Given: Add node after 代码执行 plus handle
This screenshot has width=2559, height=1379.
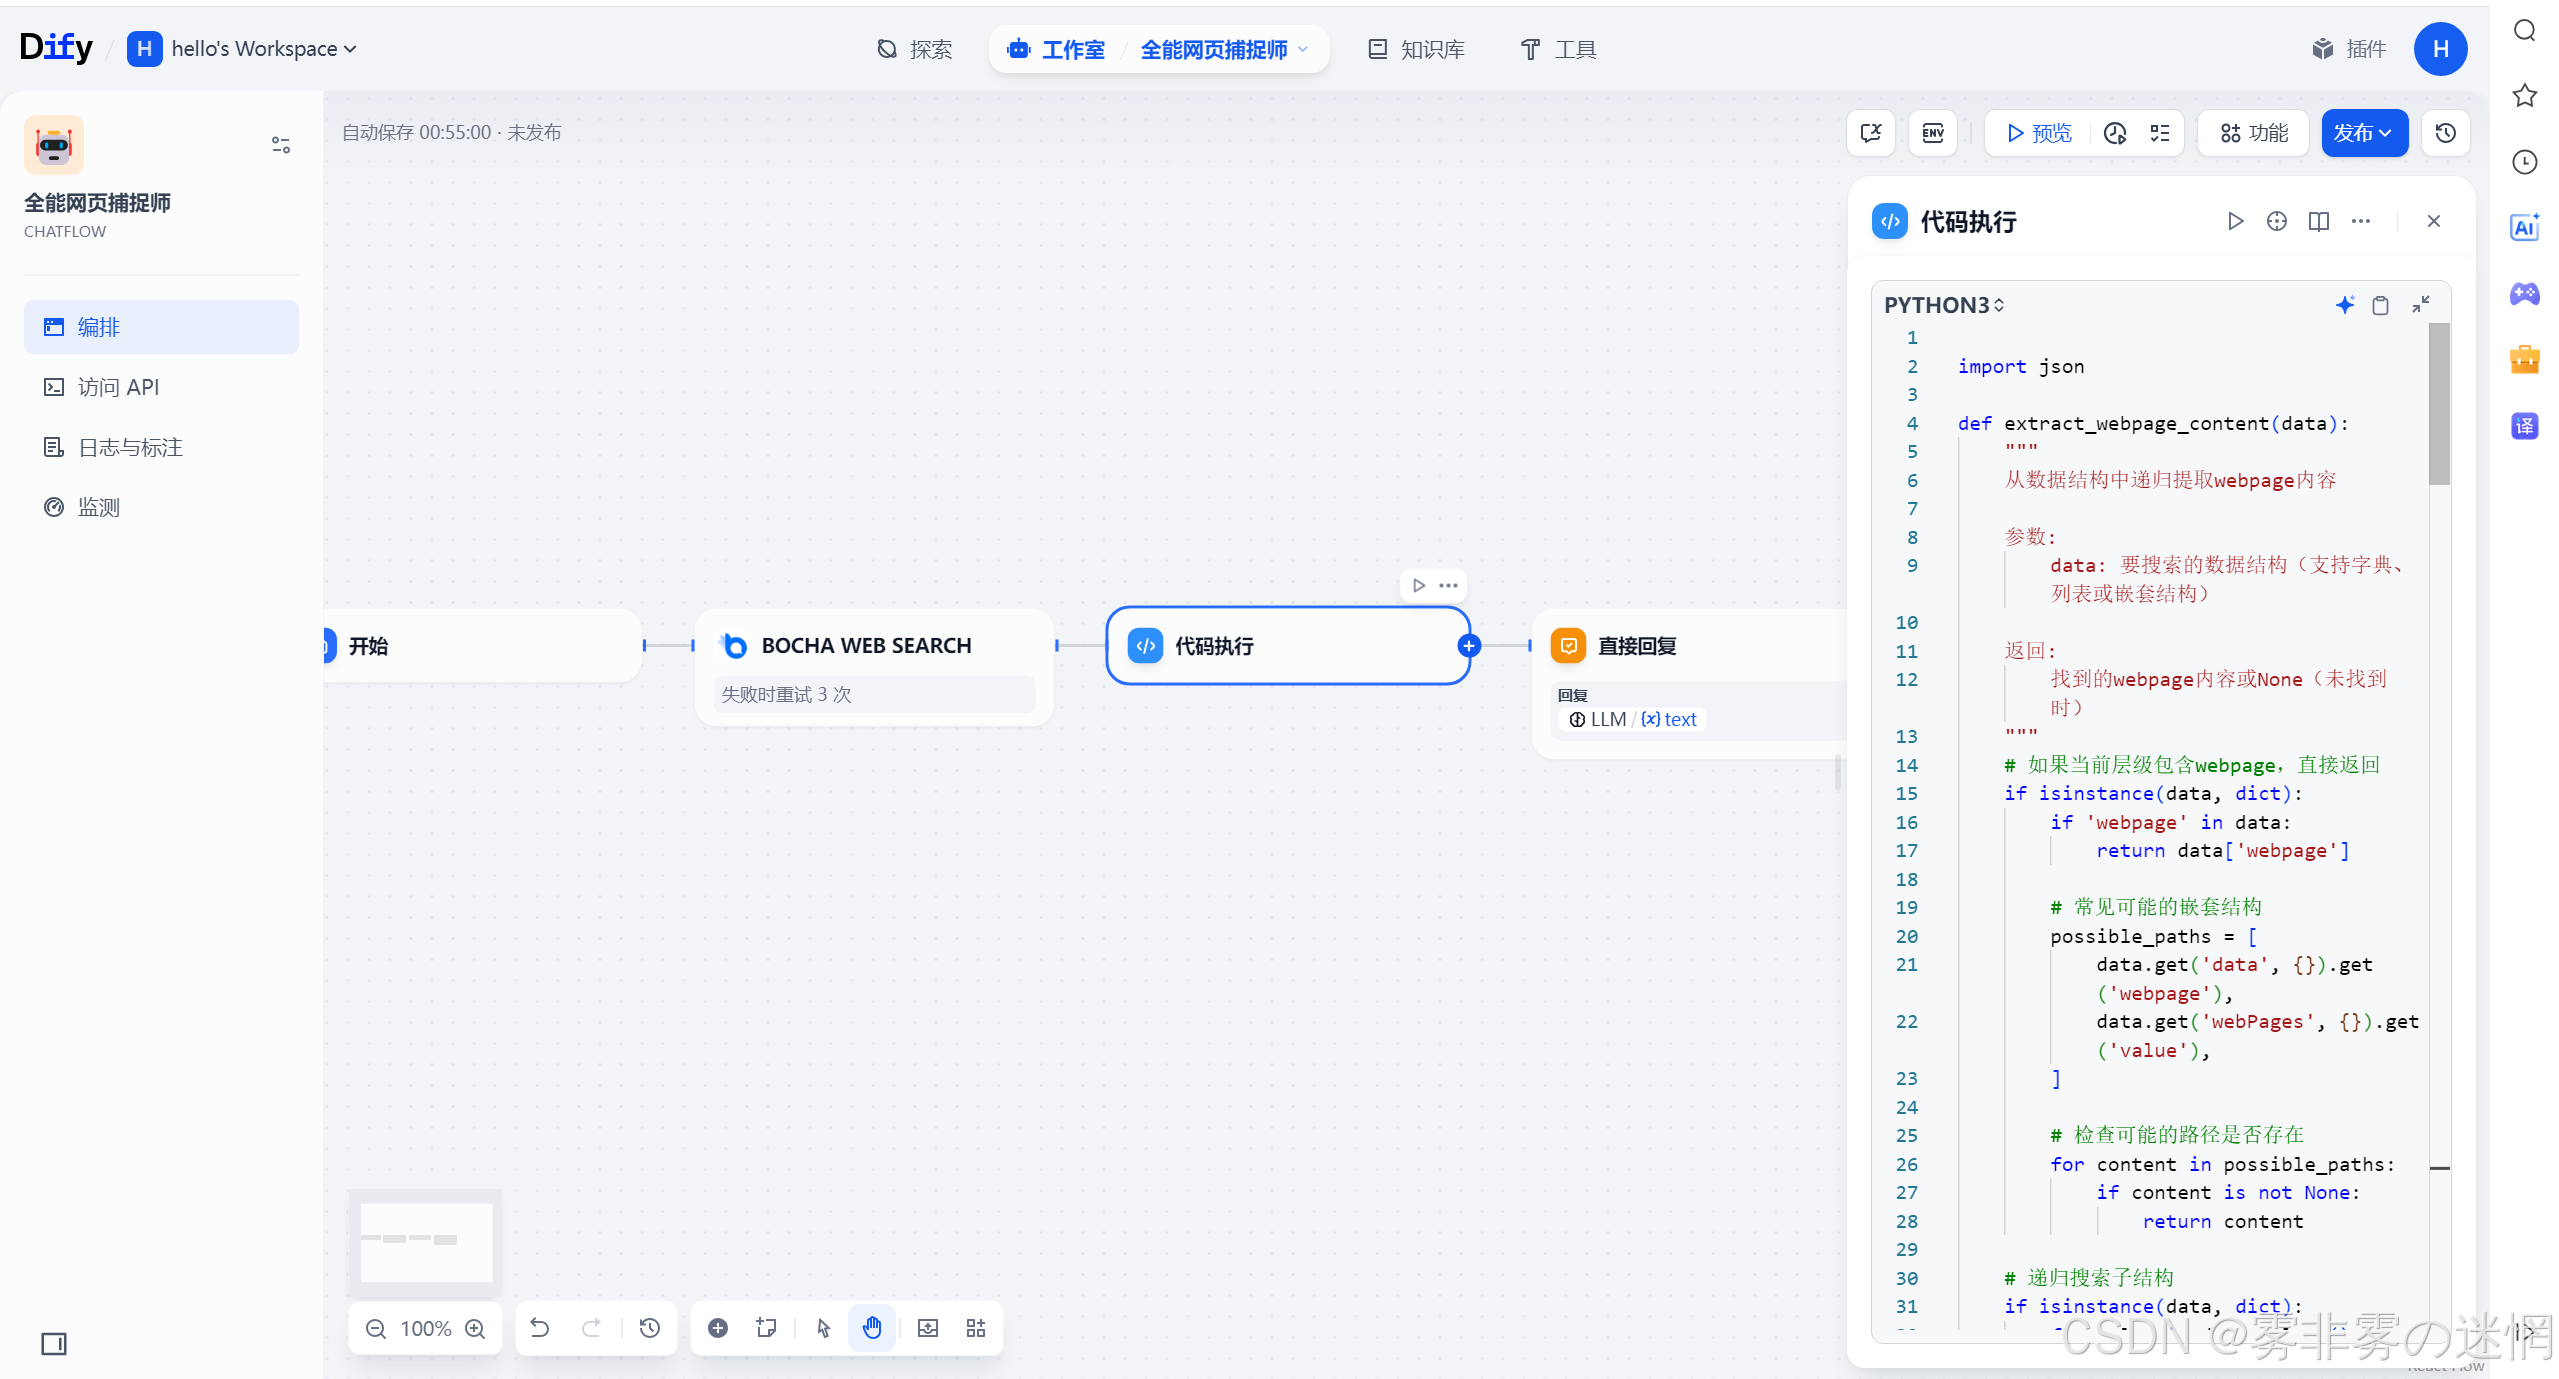Looking at the screenshot, I should (x=1469, y=646).
